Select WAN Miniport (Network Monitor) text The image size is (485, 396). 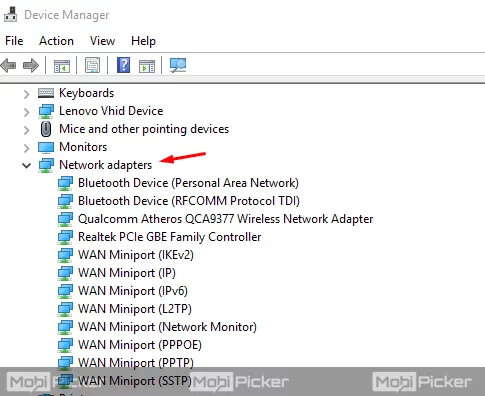167,327
